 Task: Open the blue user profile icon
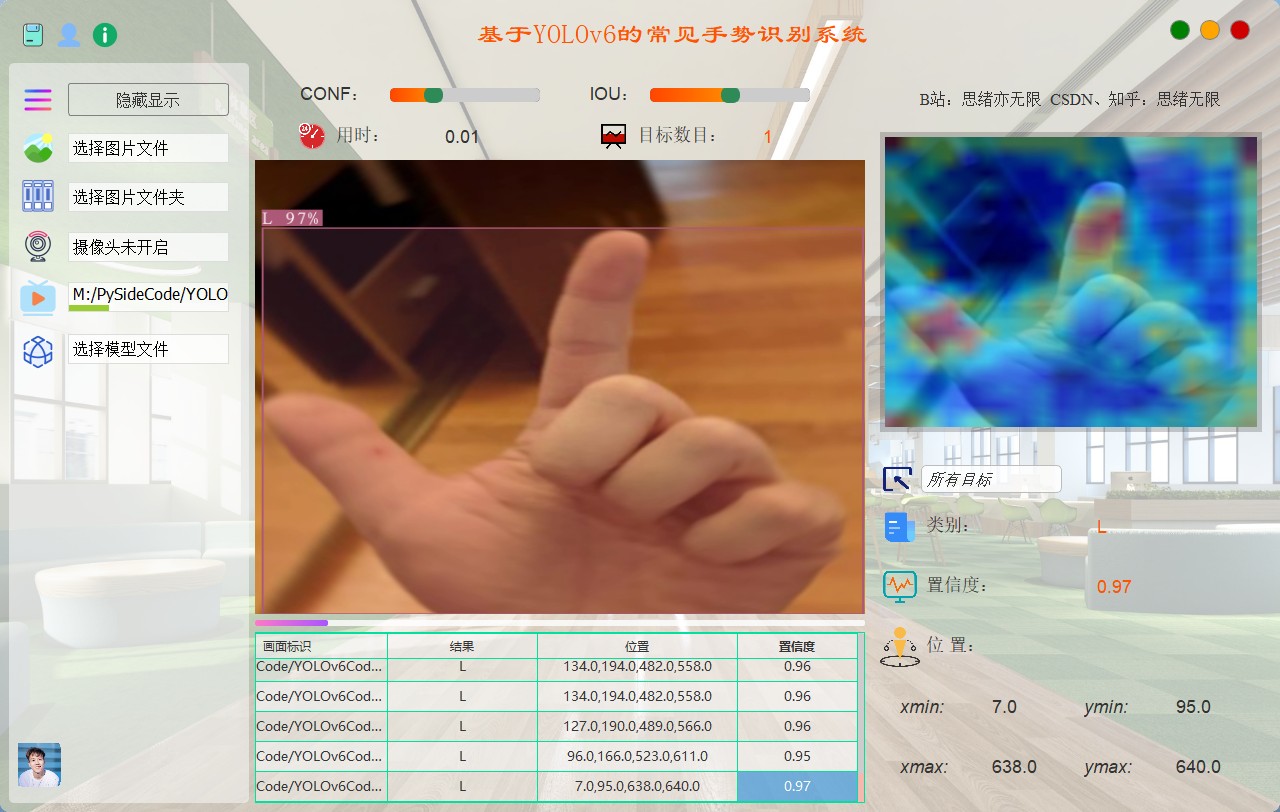tap(69, 35)
